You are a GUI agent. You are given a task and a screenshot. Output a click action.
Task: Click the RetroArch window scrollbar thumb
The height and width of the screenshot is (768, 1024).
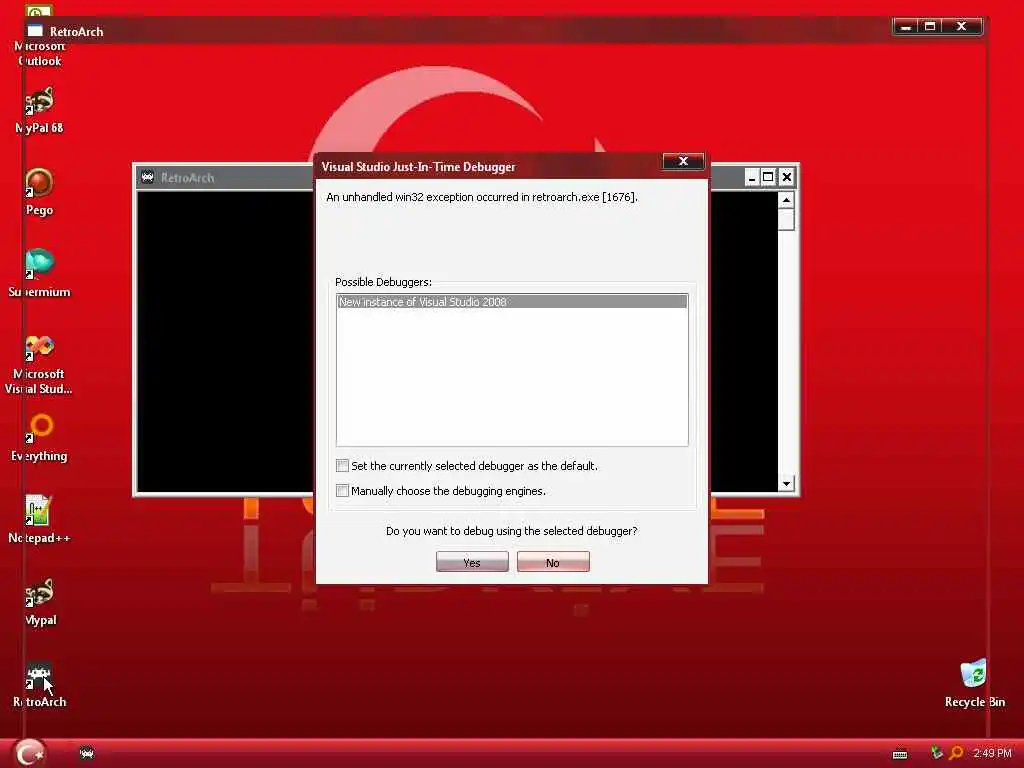click(786, 219)
